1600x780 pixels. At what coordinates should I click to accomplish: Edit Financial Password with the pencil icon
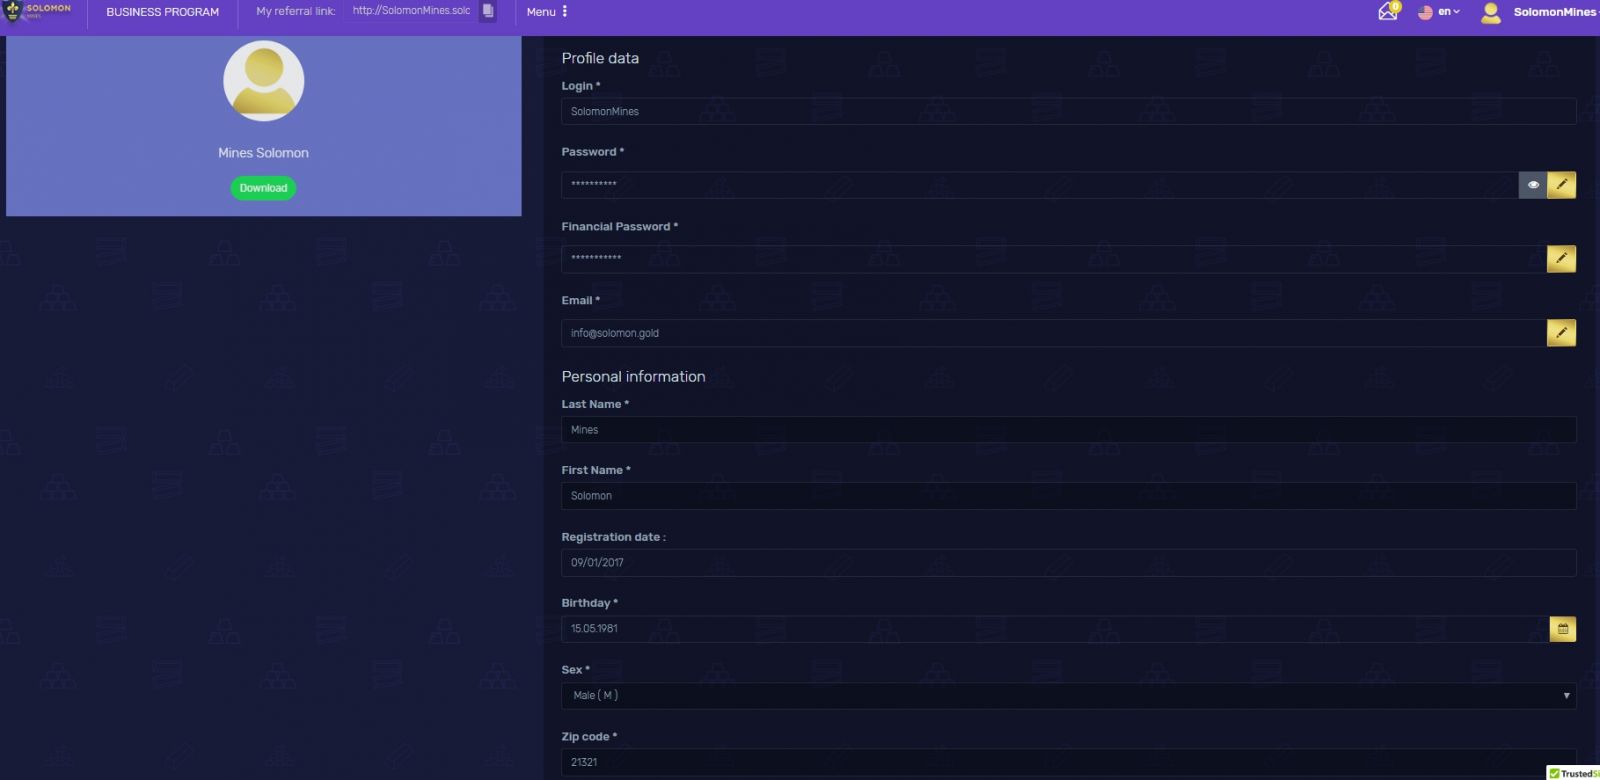[1561, 259]
